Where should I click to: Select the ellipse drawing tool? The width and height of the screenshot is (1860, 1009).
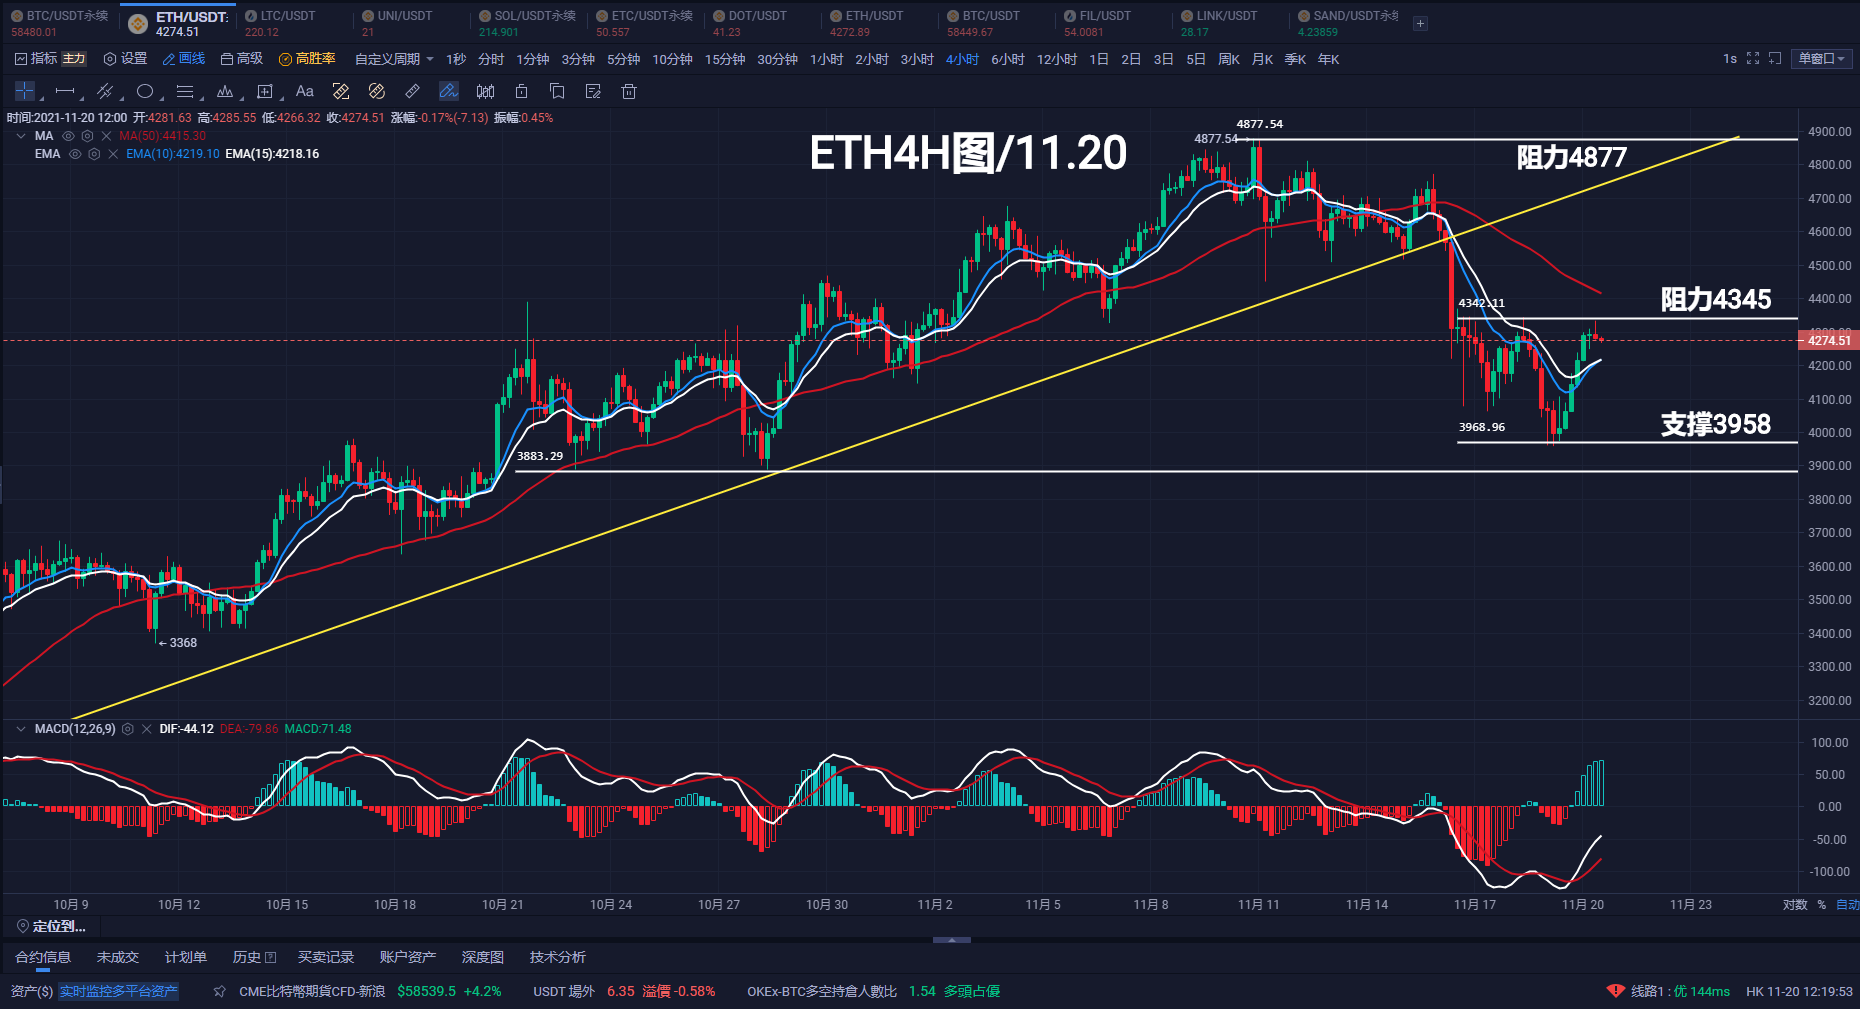pos(145,92)
